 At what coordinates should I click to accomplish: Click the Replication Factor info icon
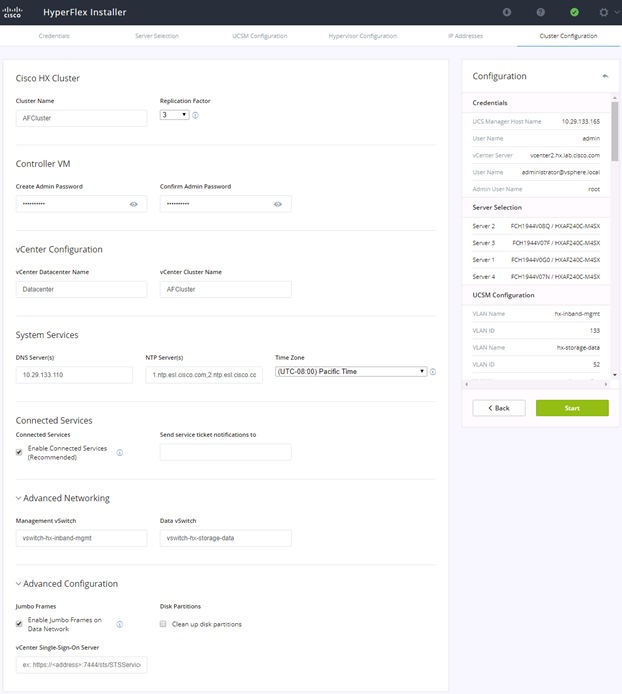[195, 115]
